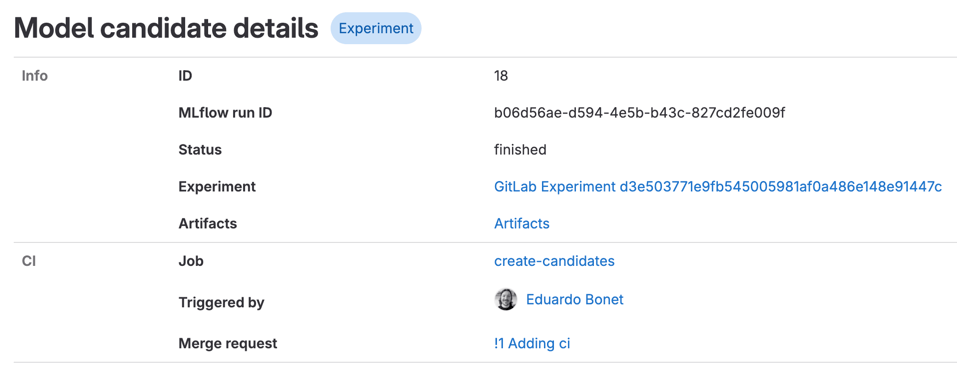Open Eduardo Bonet's profile name link
Image resolution: width=957 pixels, height=375 pixels.
(x=575, y=300)
